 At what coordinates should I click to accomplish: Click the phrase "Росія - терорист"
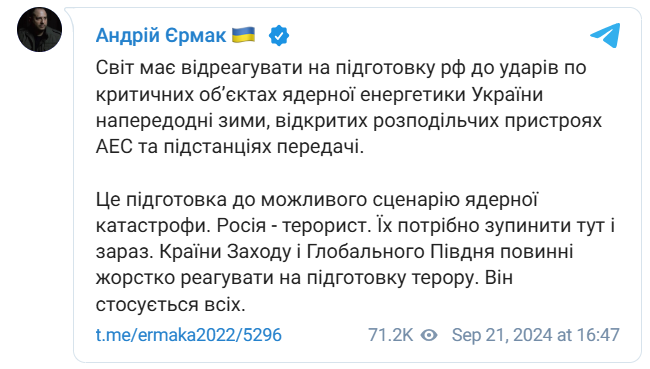click(293, 226)
